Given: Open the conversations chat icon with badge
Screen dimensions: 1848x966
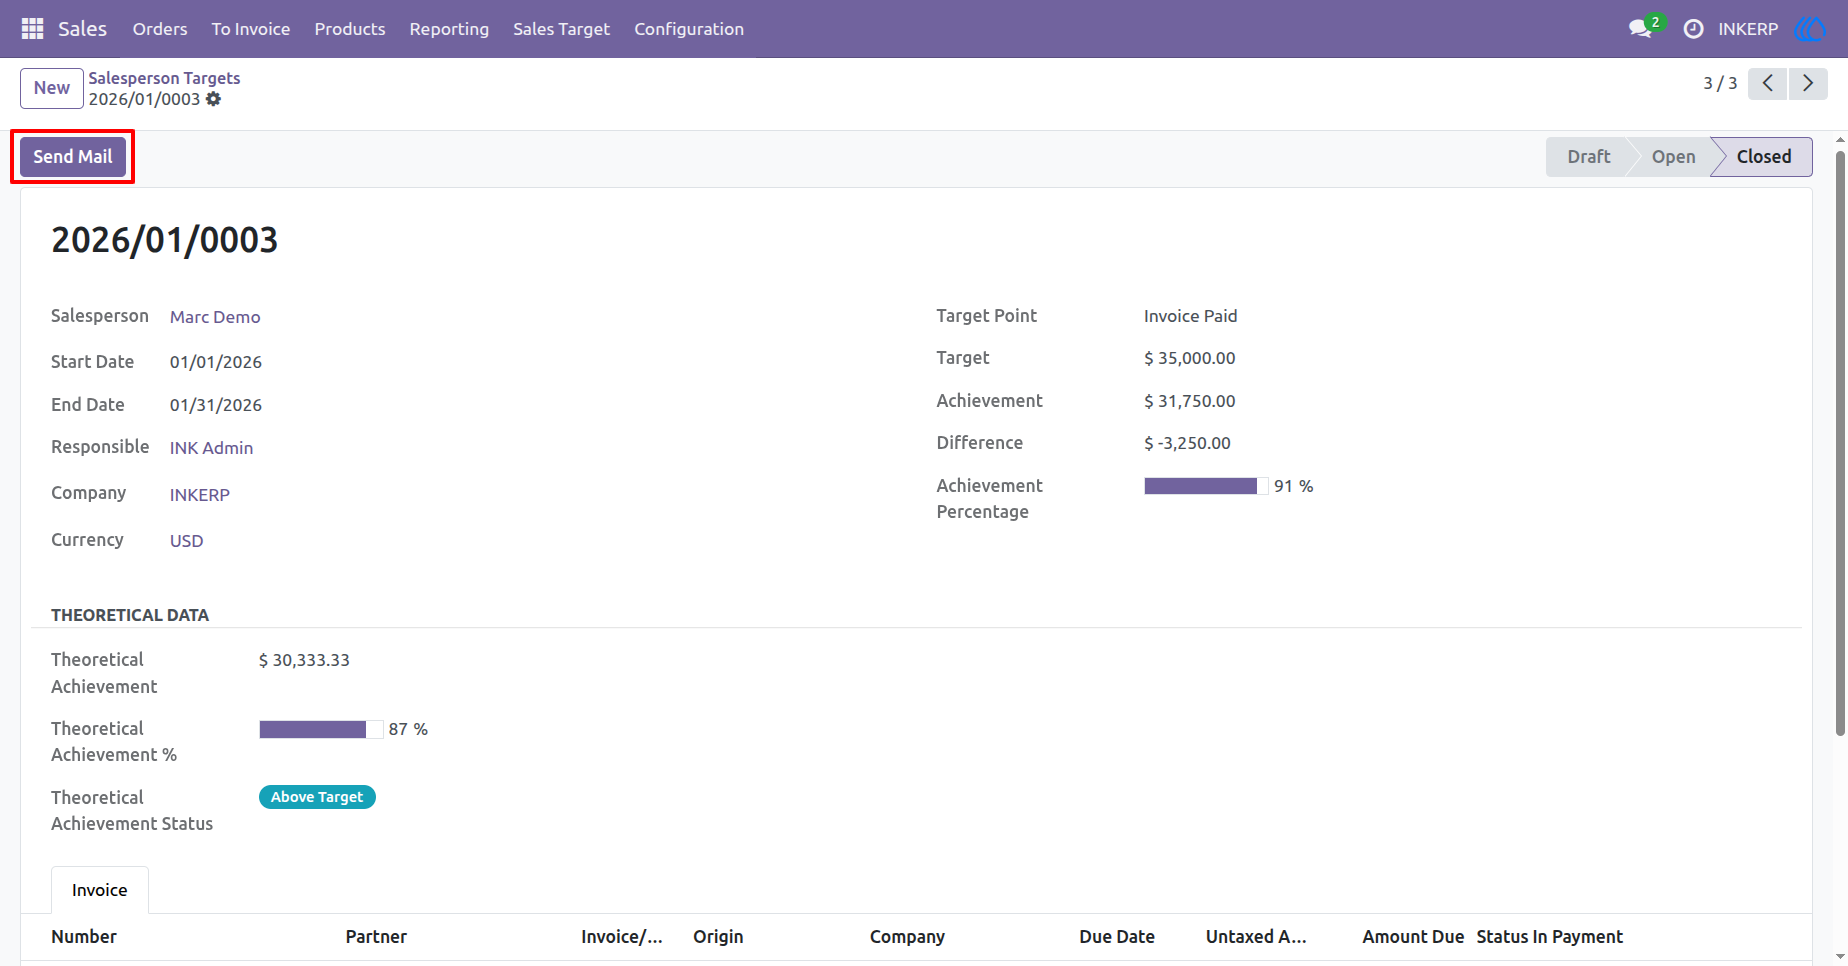Looking at the screenshot, I should (1643, 28).
